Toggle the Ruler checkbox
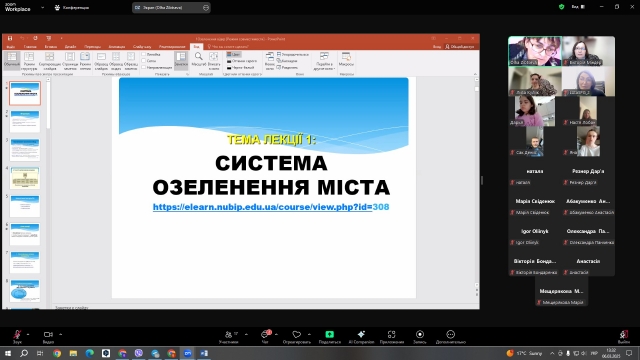640x360 pixels. tap(144, 54)
